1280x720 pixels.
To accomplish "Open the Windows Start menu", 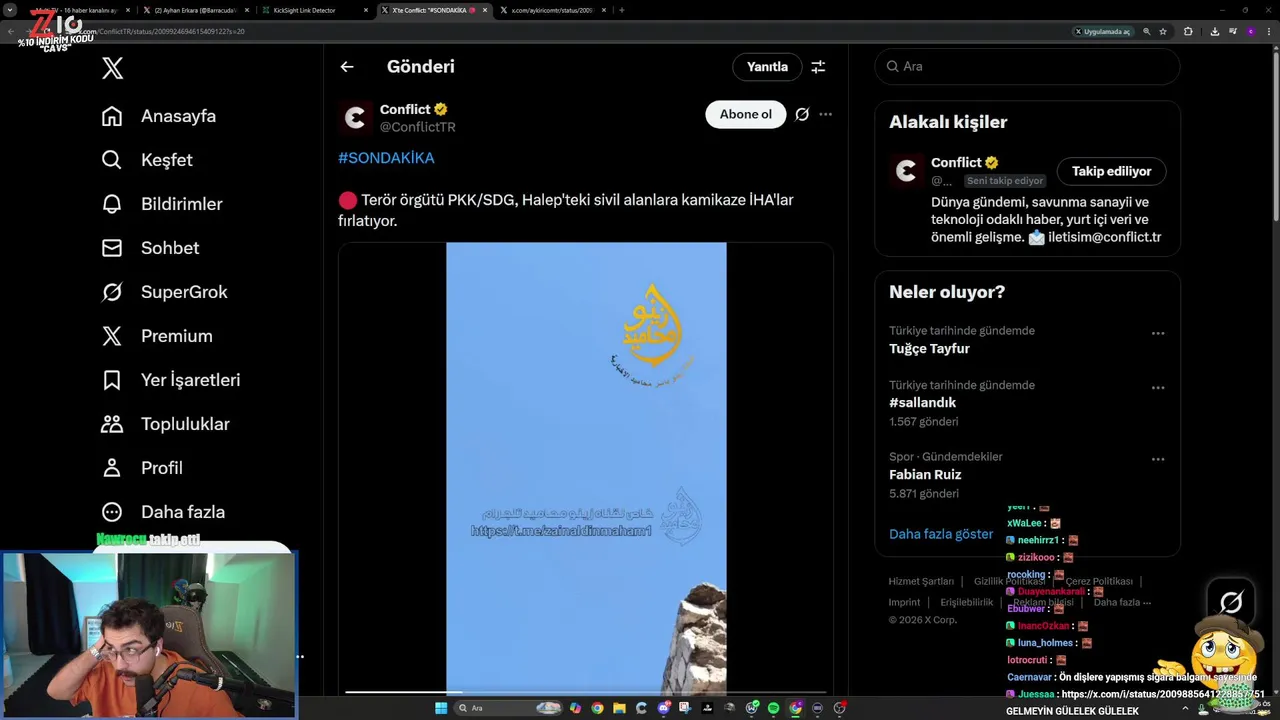I will (441, 708).
